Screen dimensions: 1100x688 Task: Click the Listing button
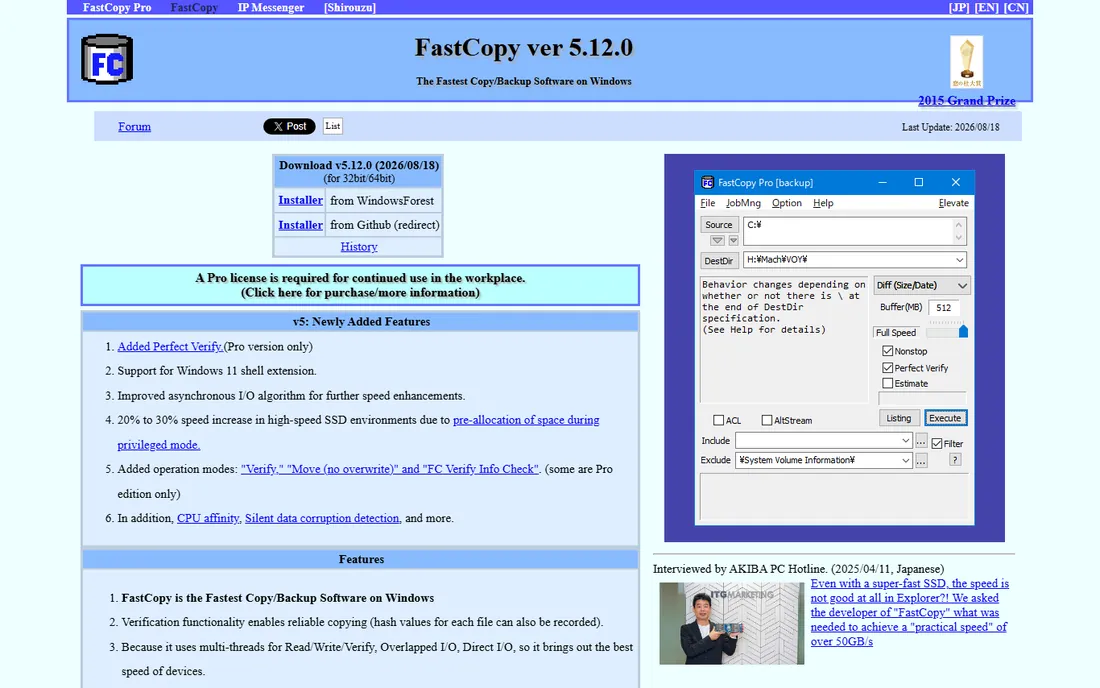pos(899,418)
